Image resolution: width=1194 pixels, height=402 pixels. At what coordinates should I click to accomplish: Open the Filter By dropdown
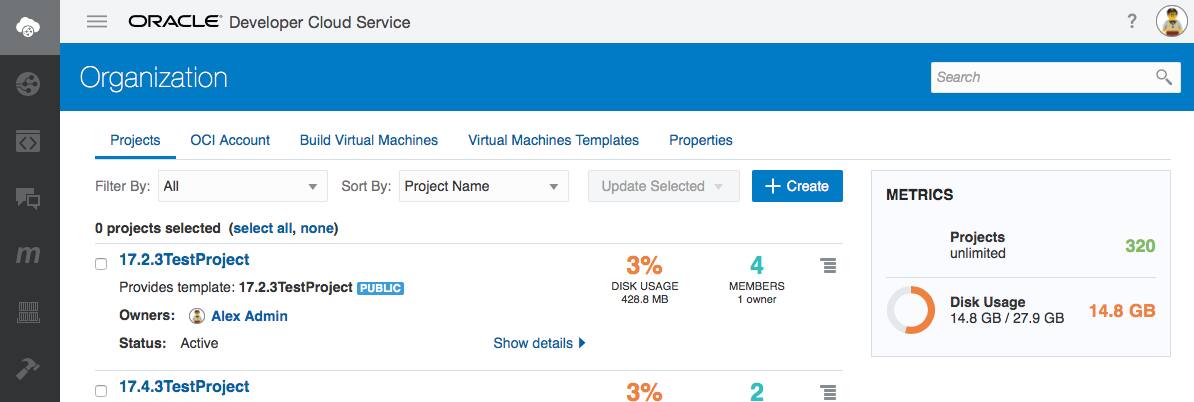click(243, 186)
